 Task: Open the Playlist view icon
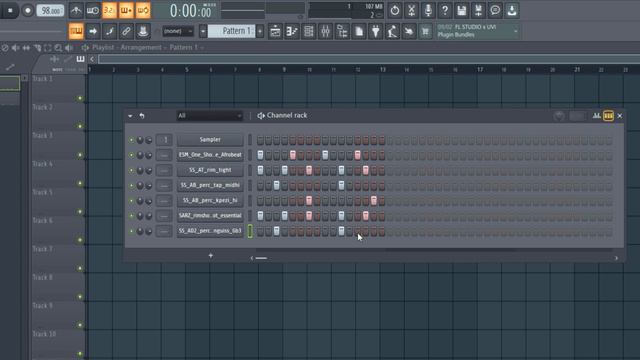point(275,31)
